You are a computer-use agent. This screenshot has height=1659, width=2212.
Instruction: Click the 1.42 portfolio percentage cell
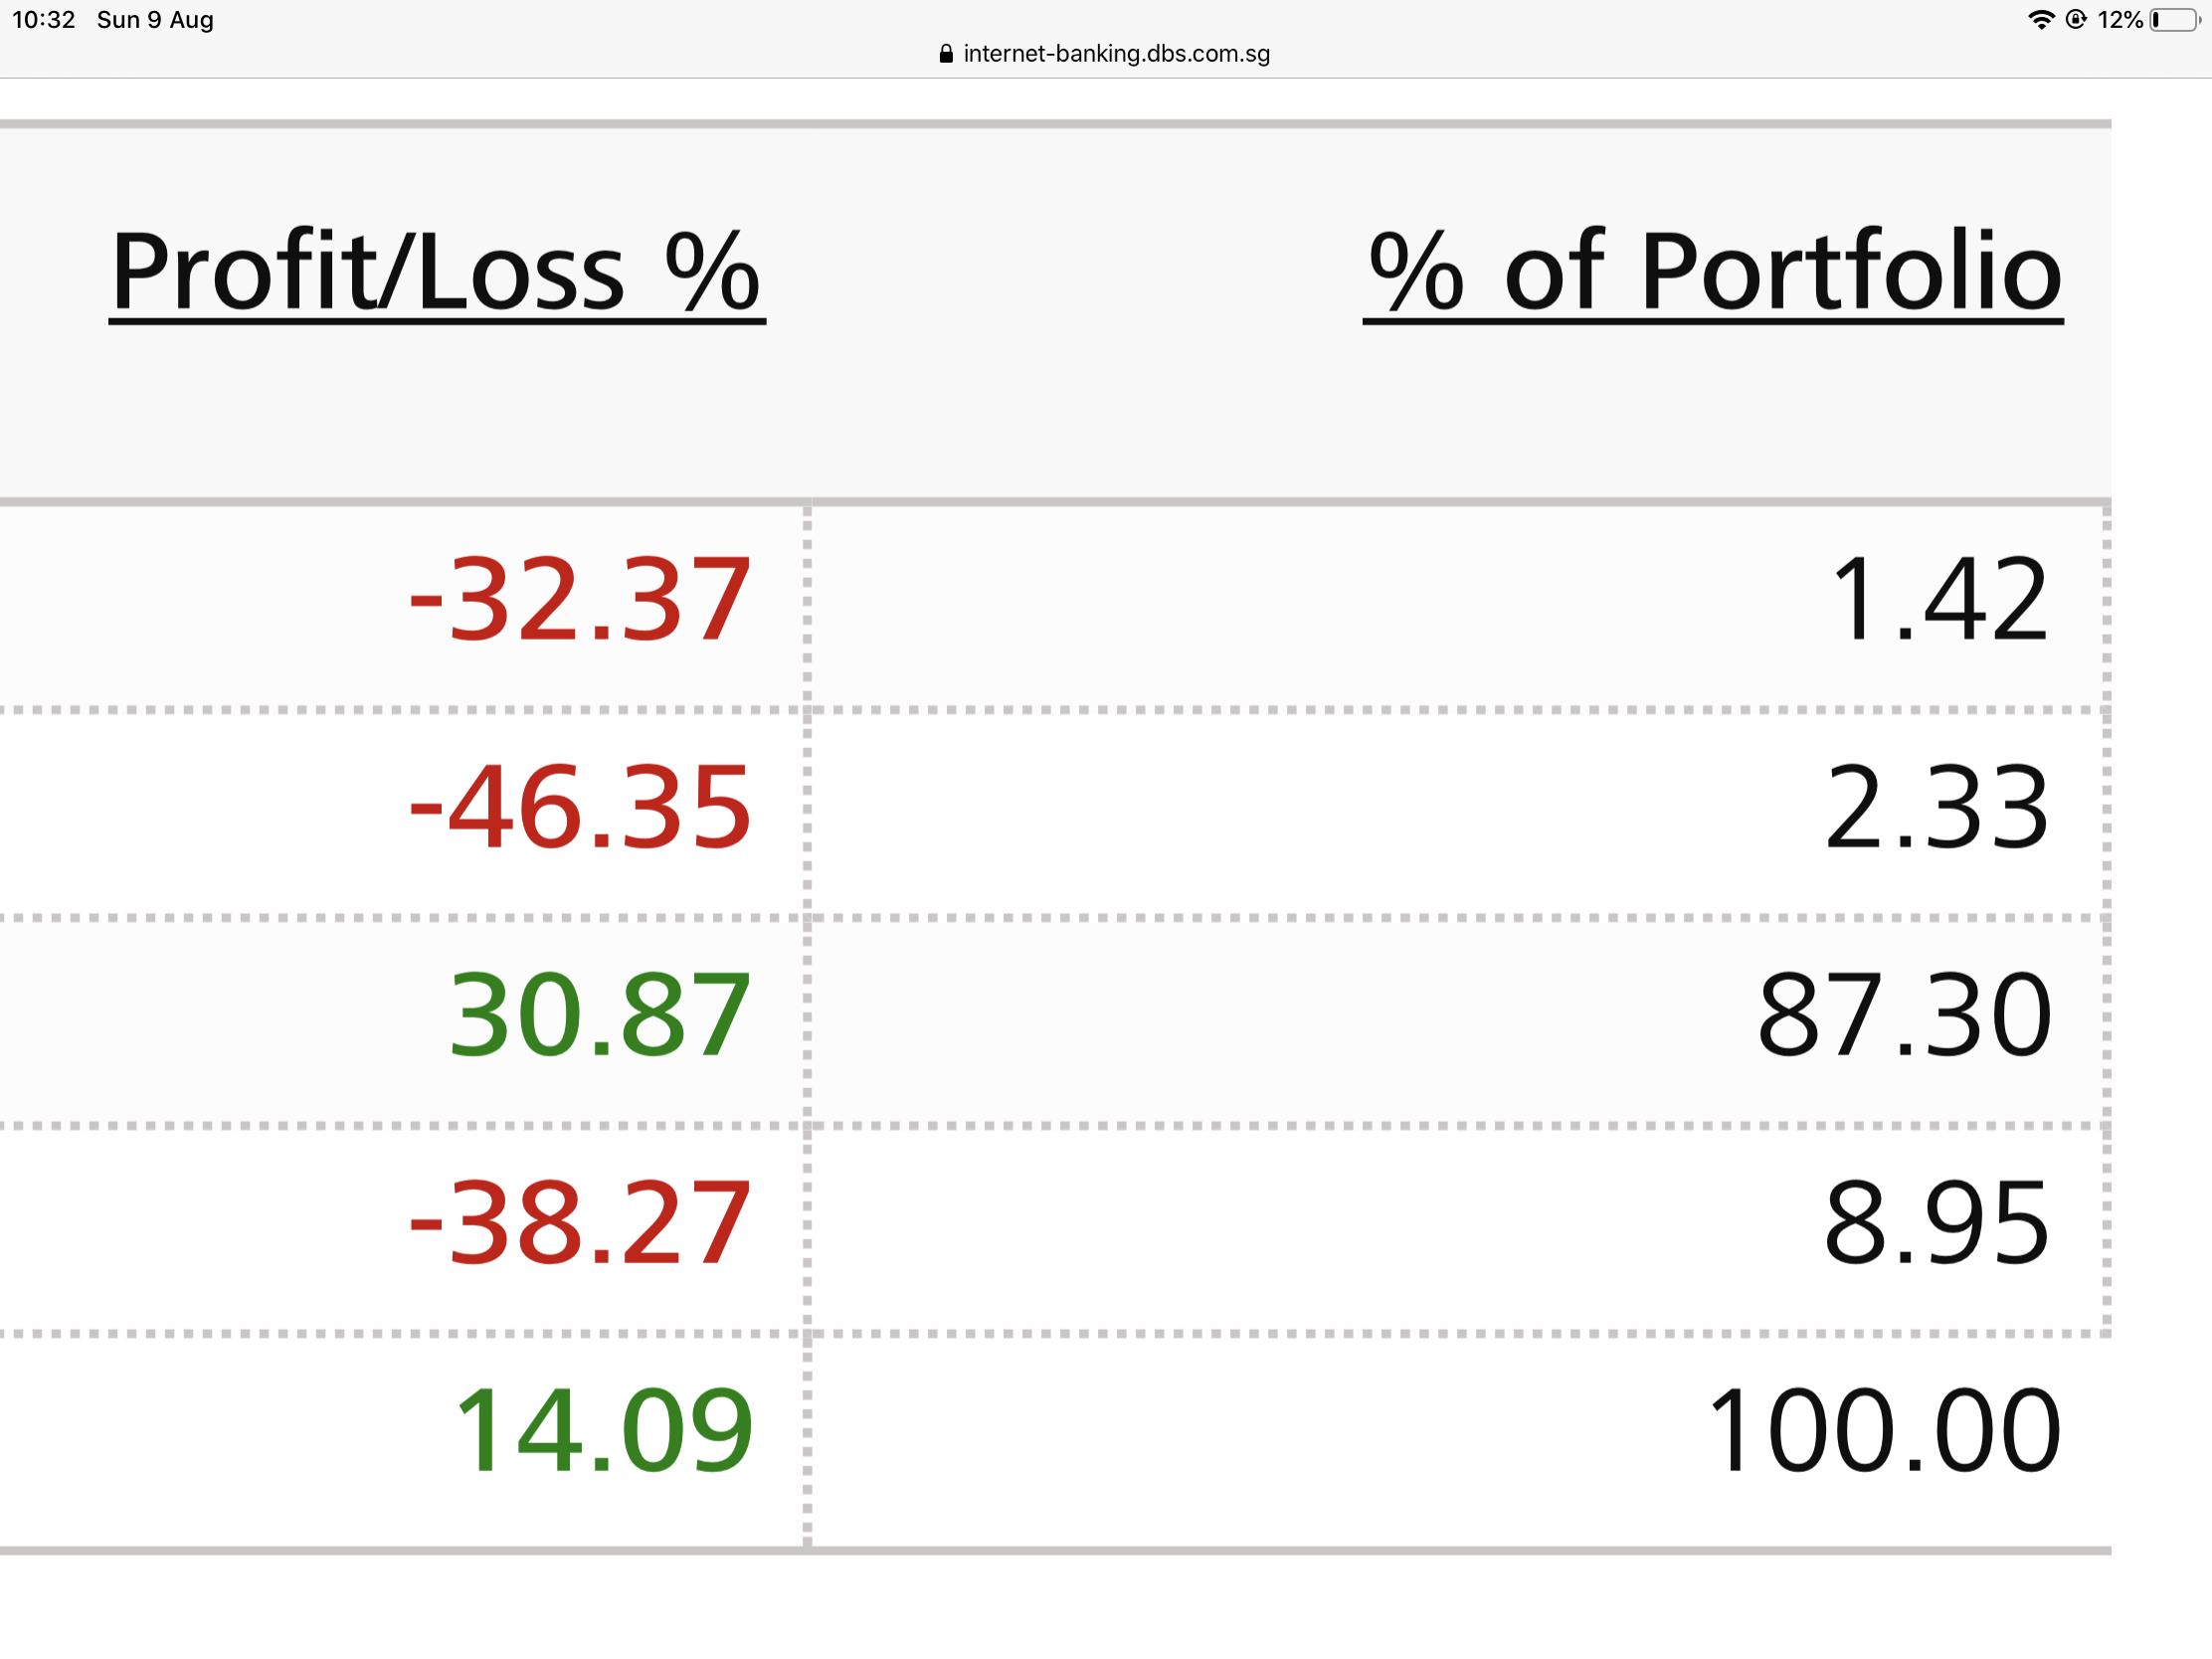tap(1938, 600)
